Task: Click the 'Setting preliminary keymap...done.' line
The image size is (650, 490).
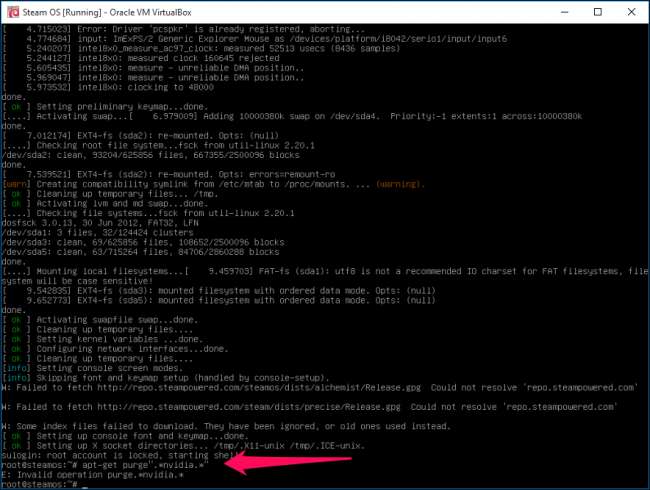Action: tap(105, 107)
